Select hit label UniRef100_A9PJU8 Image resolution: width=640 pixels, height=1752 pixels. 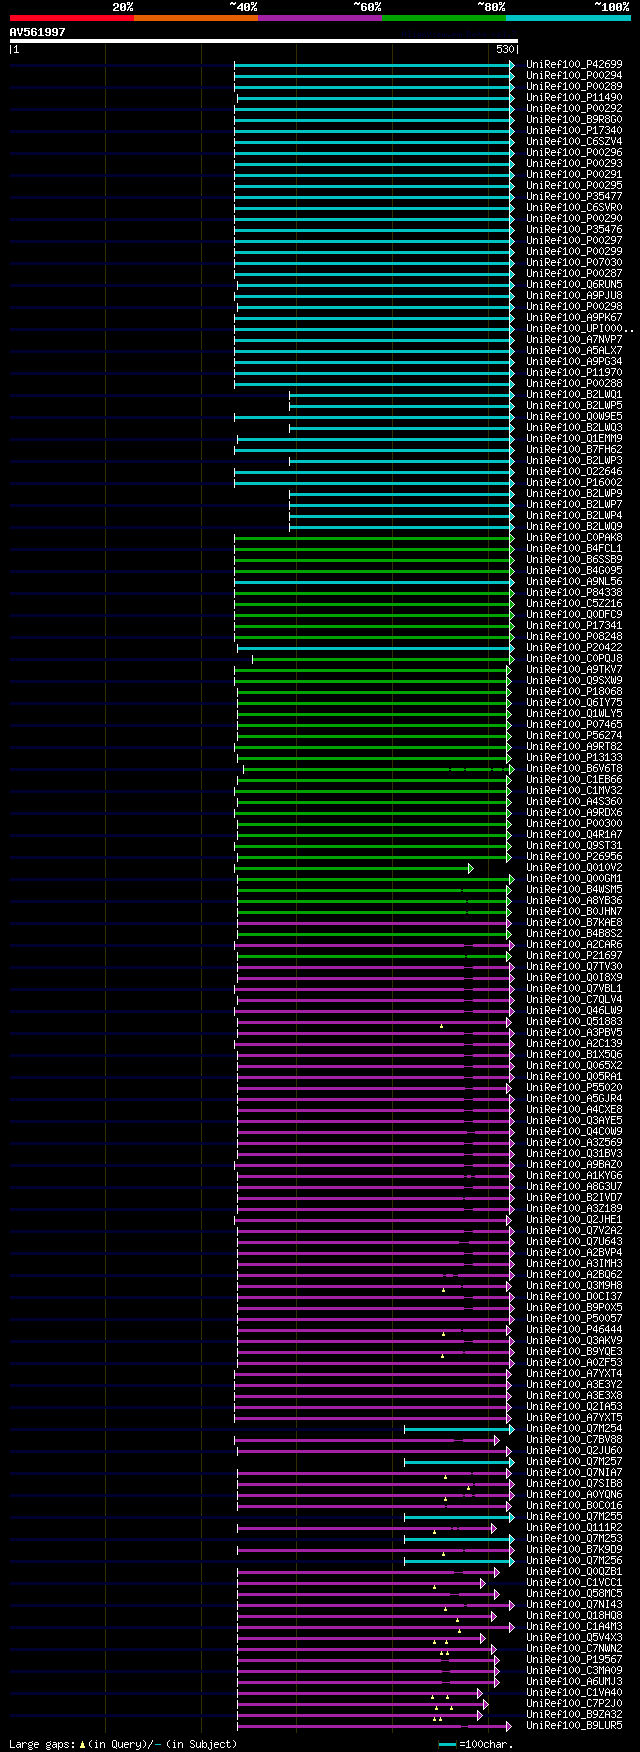[574, 296]
